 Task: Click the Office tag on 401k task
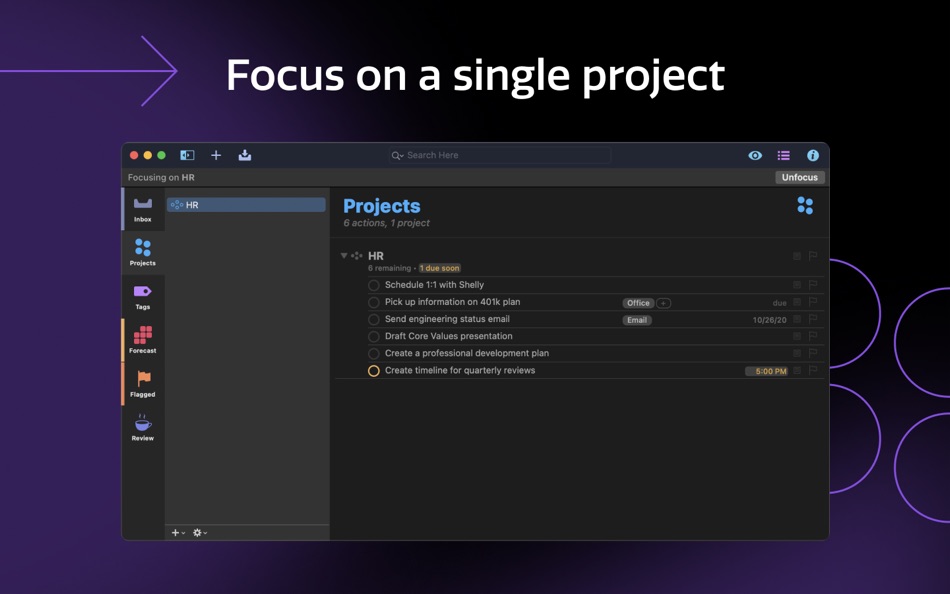(x=638, y=302)
